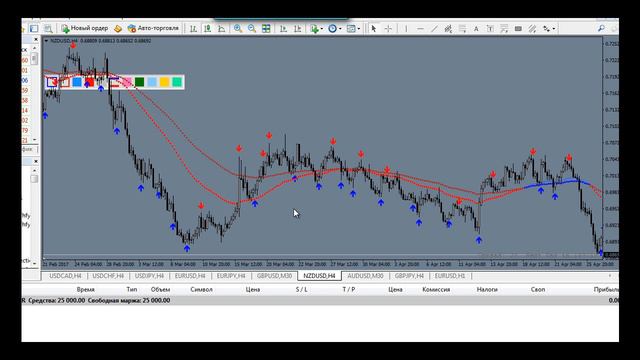Expand the Arrows objects dropdown

(553, 29)
